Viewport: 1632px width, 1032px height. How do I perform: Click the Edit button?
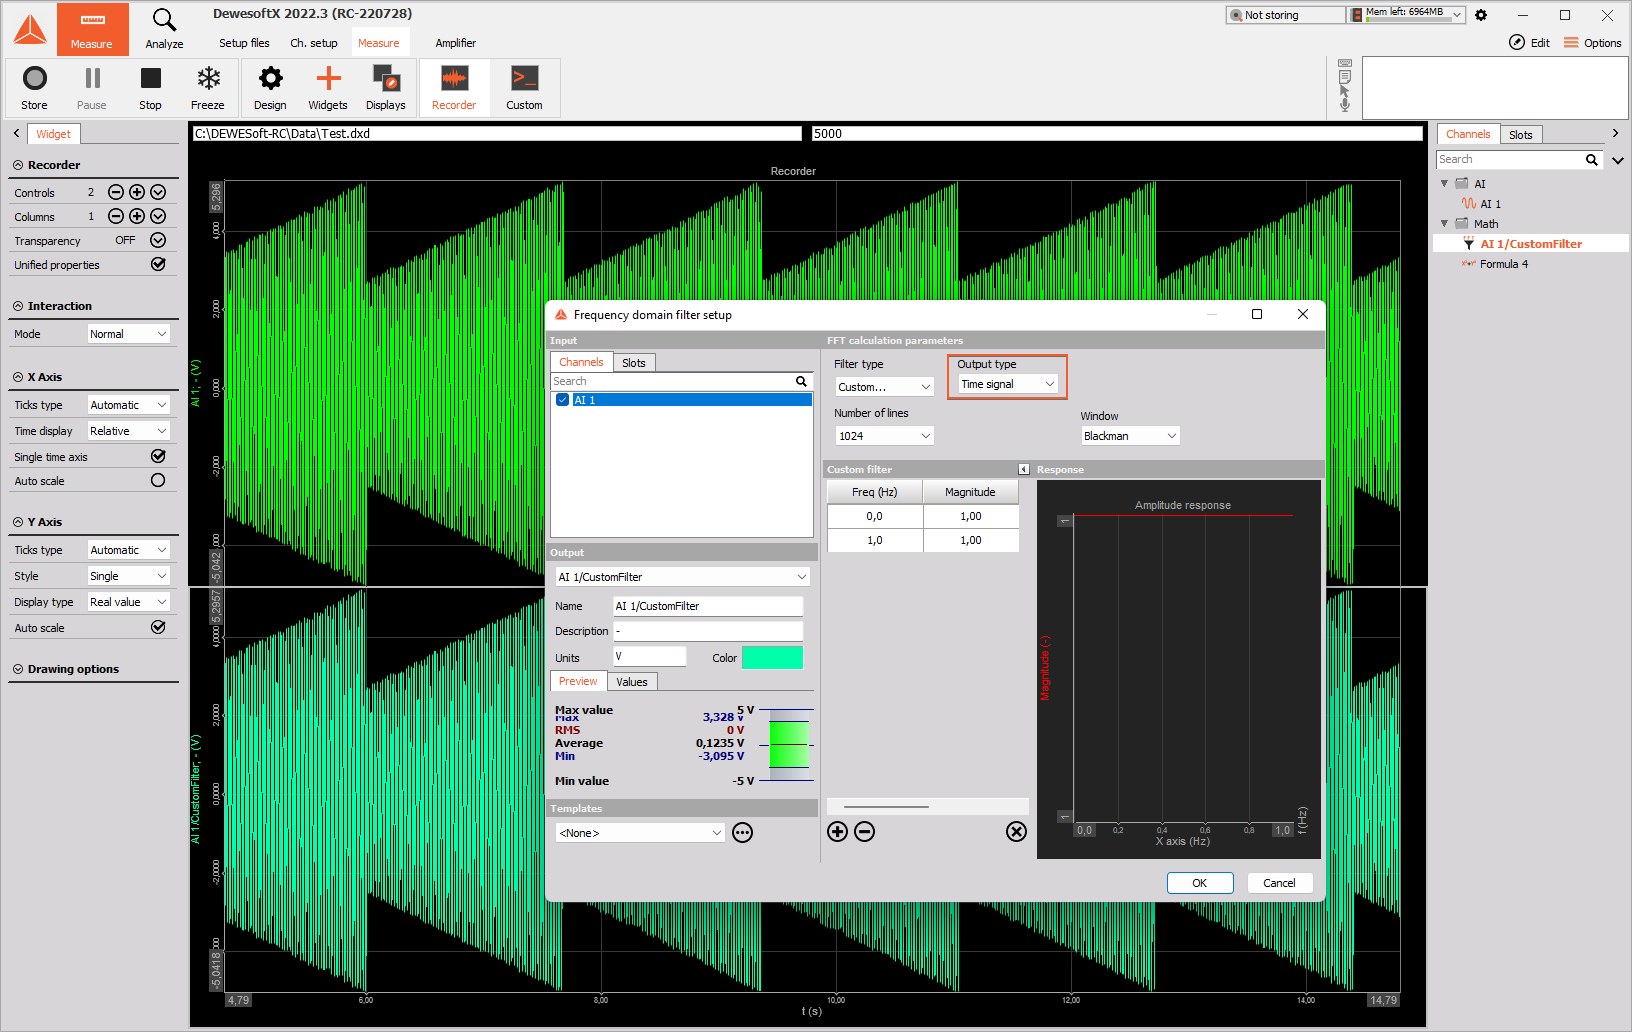coord(1530,43)
